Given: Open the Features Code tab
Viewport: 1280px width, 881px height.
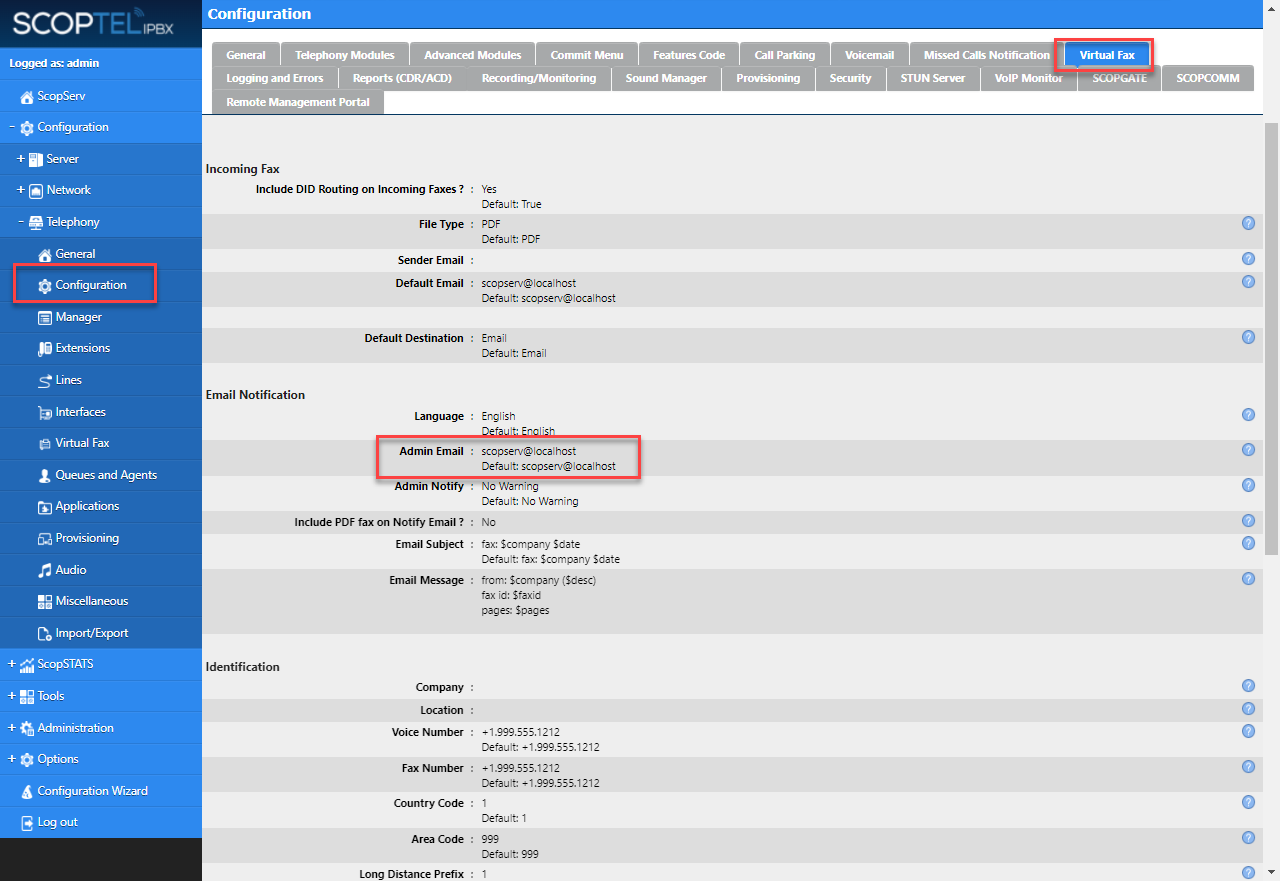Looking at the screenshot, I should (x=689, y=55).
